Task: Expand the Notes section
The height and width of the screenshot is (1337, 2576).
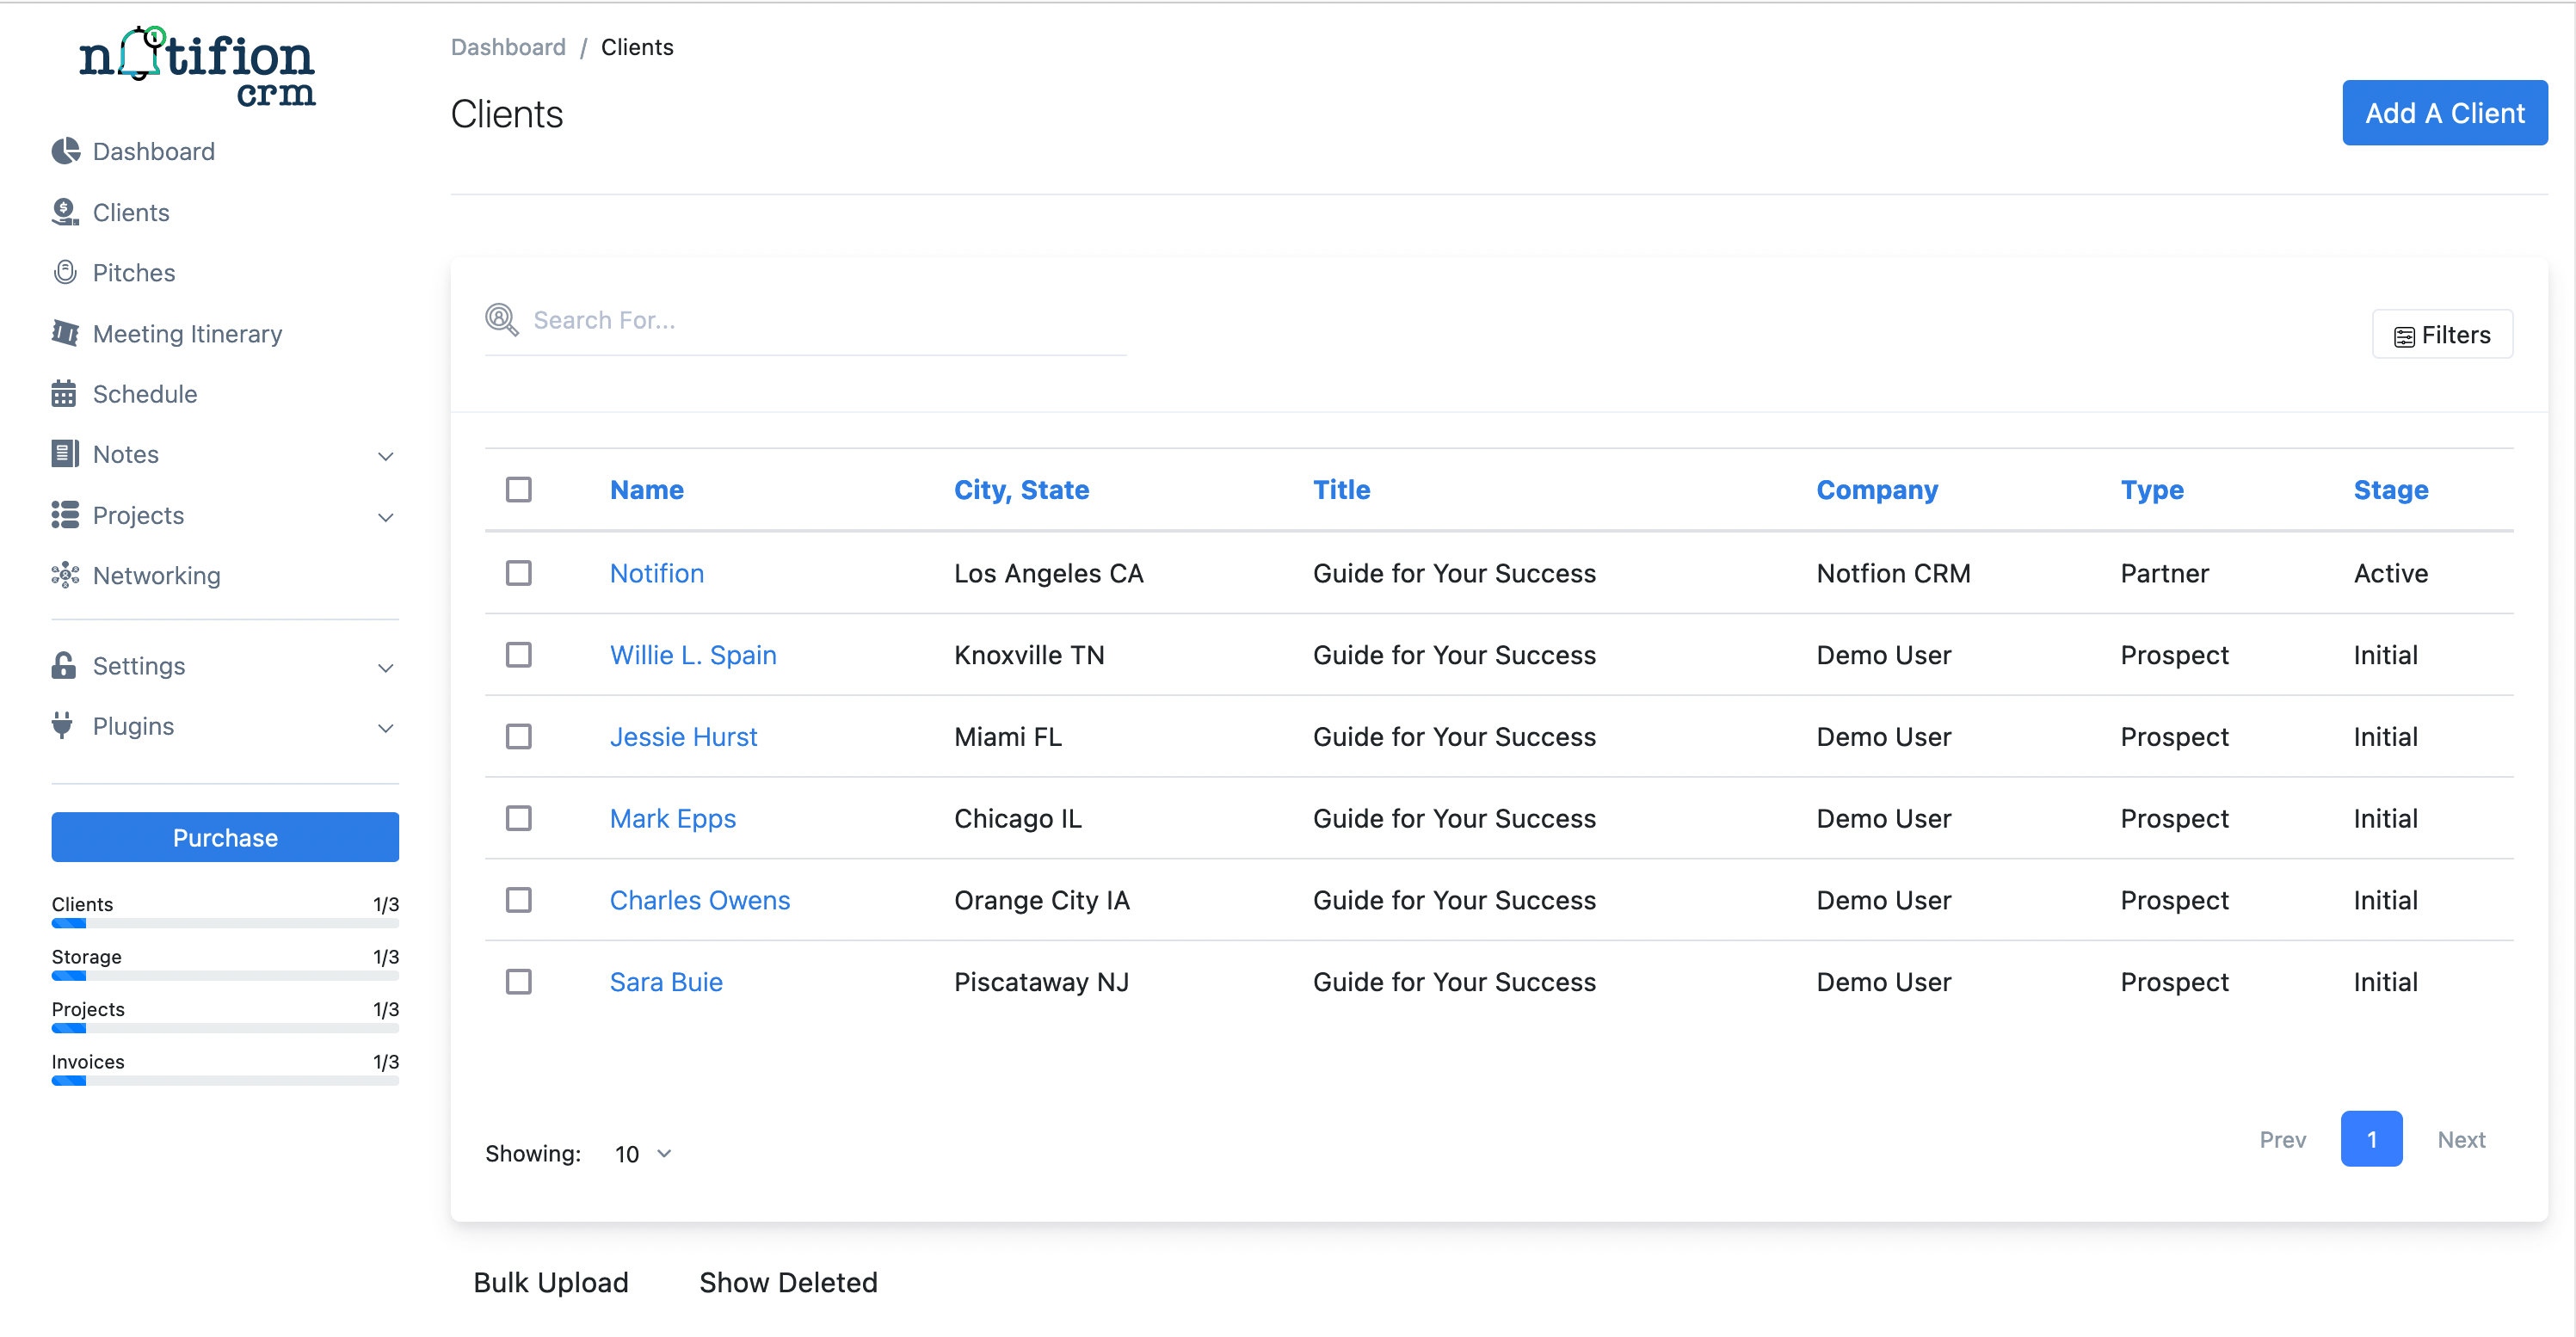Action: pos(386,455)
